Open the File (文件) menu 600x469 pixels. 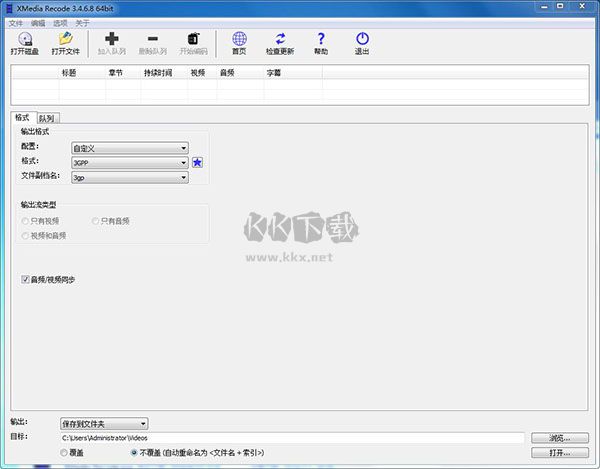(x=16, y=23)
